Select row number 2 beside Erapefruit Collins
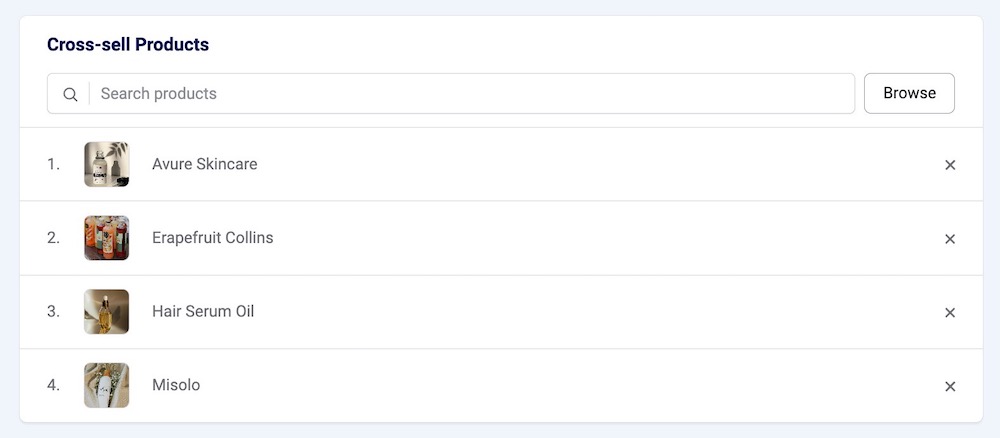1000x438 pixels. click(53, 238)
